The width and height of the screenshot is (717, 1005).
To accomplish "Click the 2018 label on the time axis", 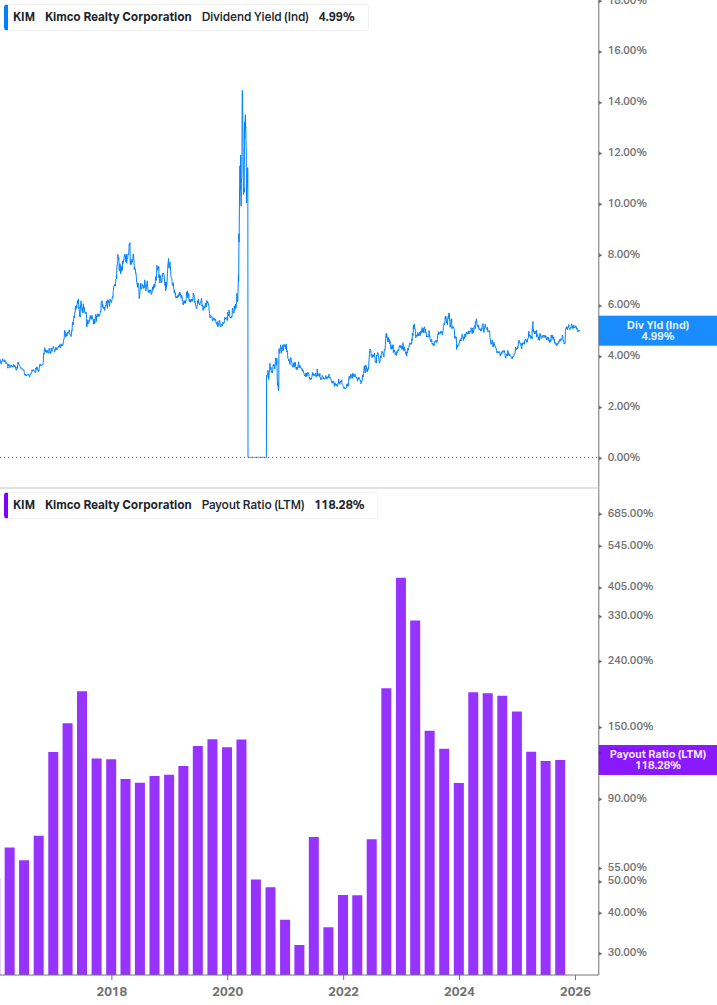I will point(112,990).
